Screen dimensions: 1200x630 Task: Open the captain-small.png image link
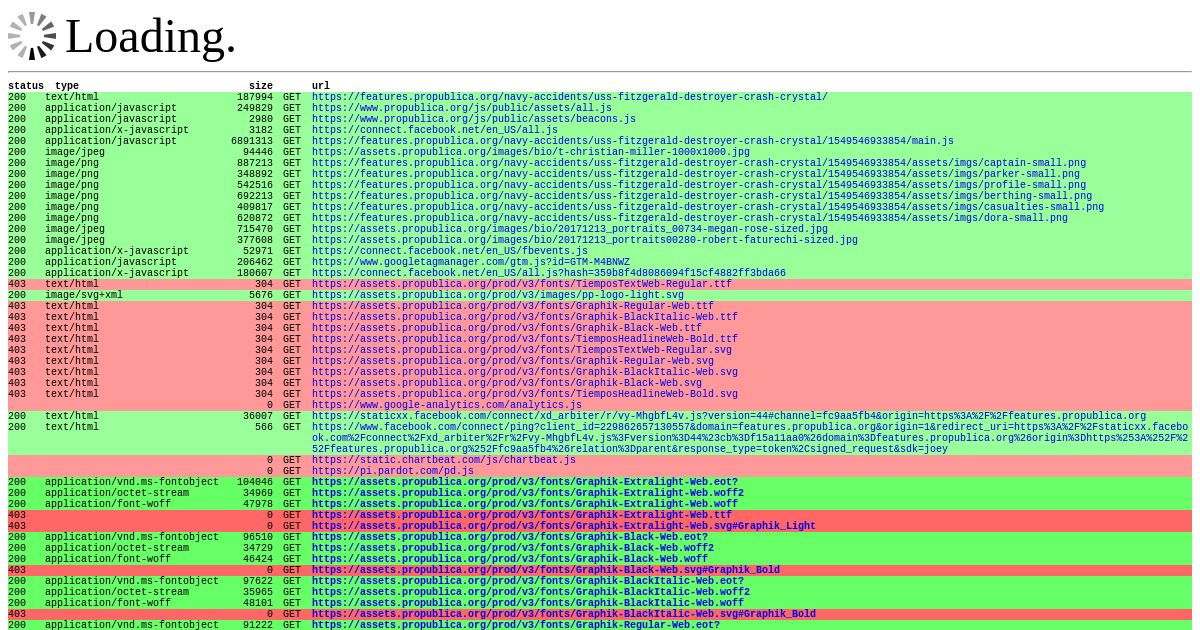click(x=699, y=163)
